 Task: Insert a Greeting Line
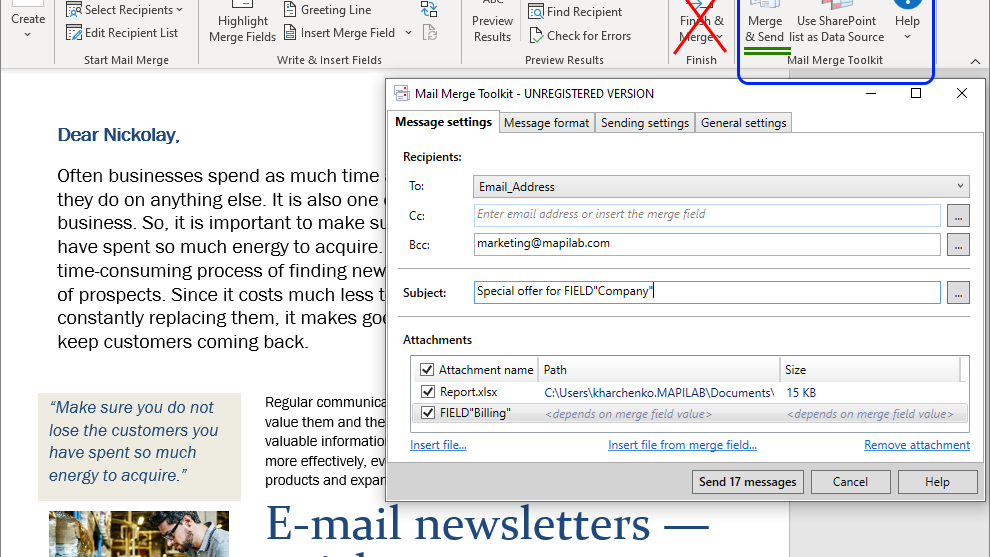point(327,9)
